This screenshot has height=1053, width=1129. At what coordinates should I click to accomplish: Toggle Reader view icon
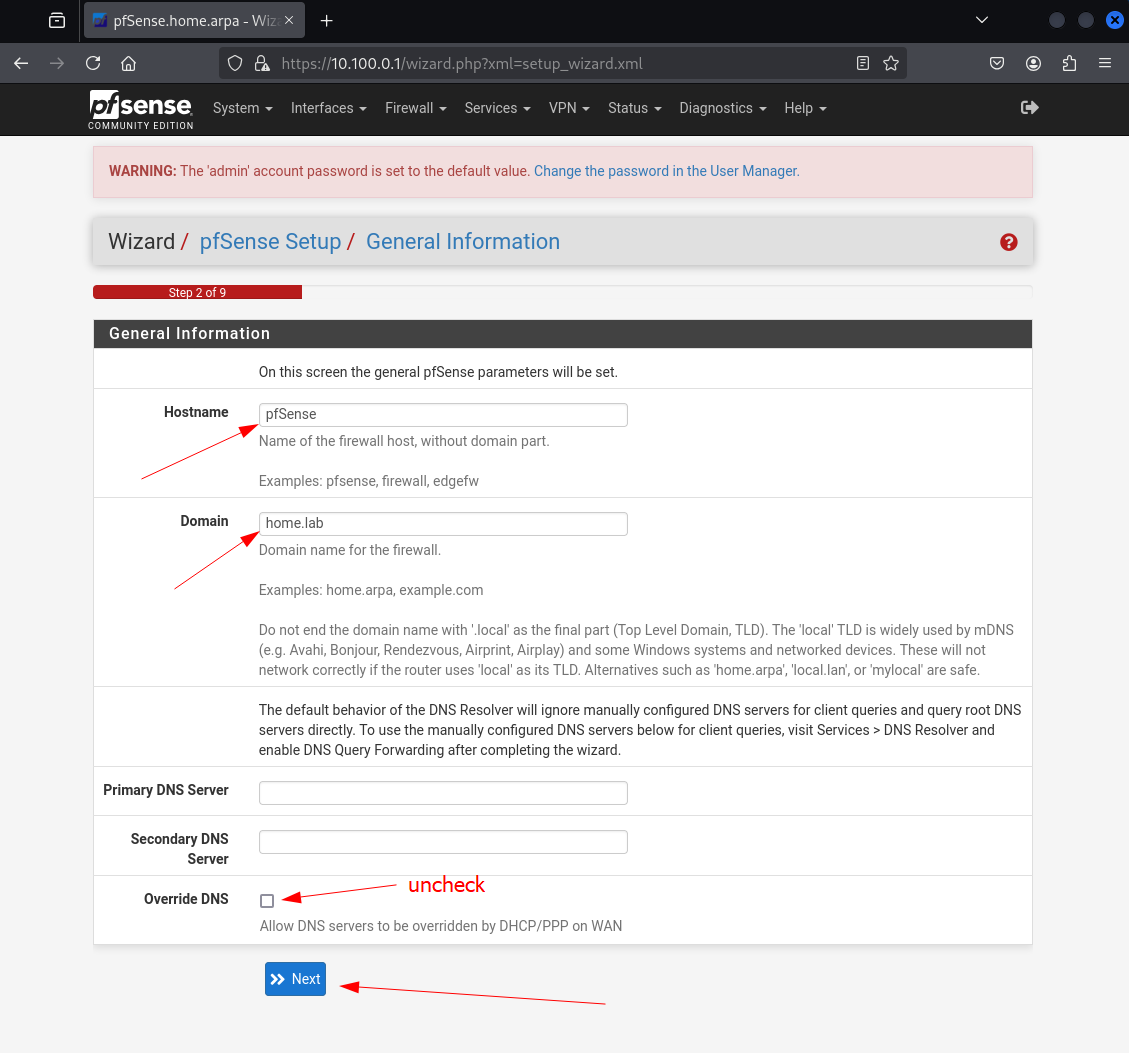[x=863, y=63]
